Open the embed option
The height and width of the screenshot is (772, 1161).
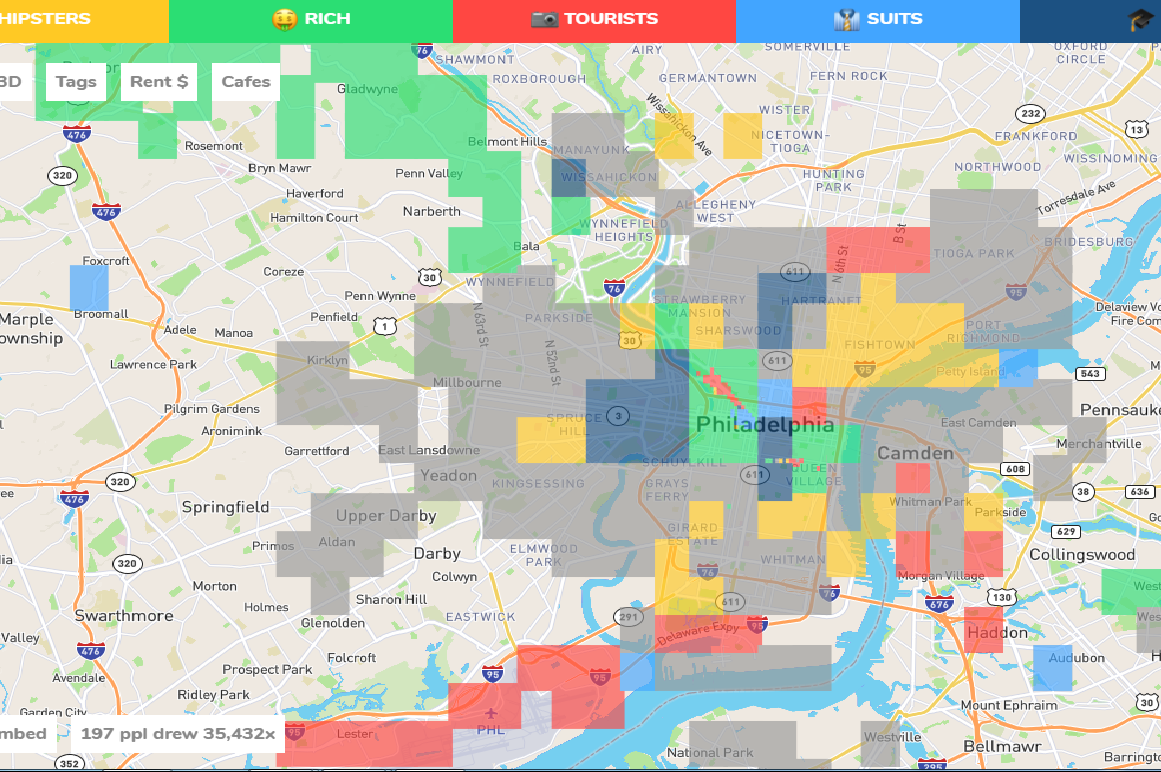tap(24, 734)
